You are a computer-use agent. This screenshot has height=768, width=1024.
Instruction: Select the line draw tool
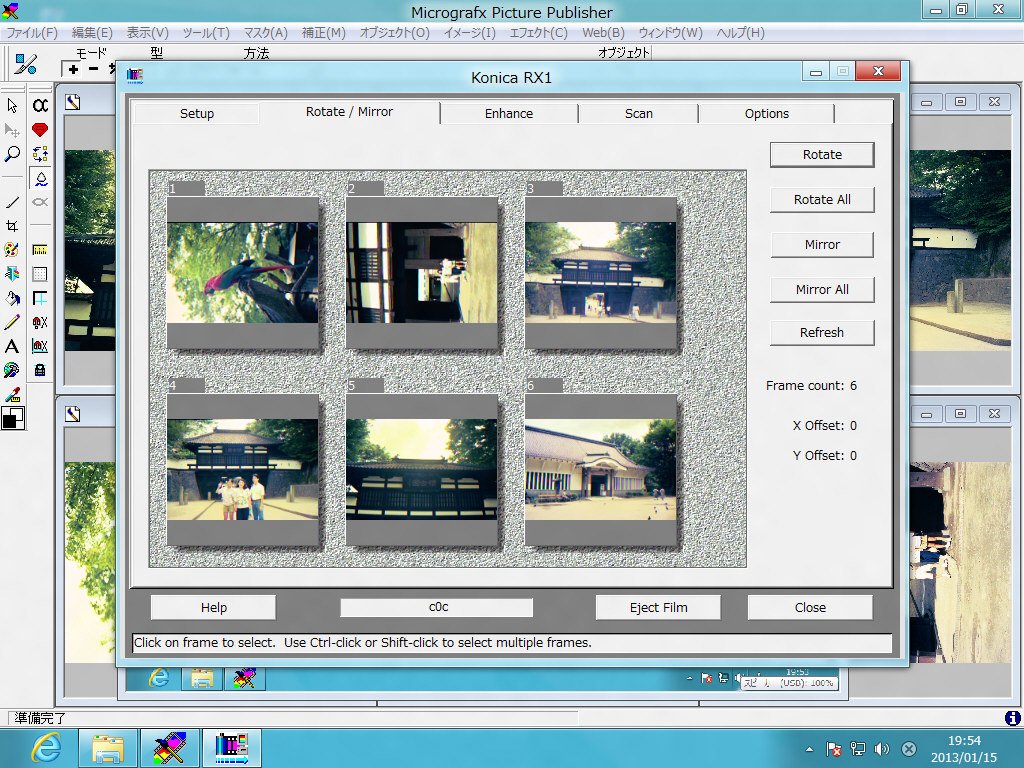[x=12, y=202]
